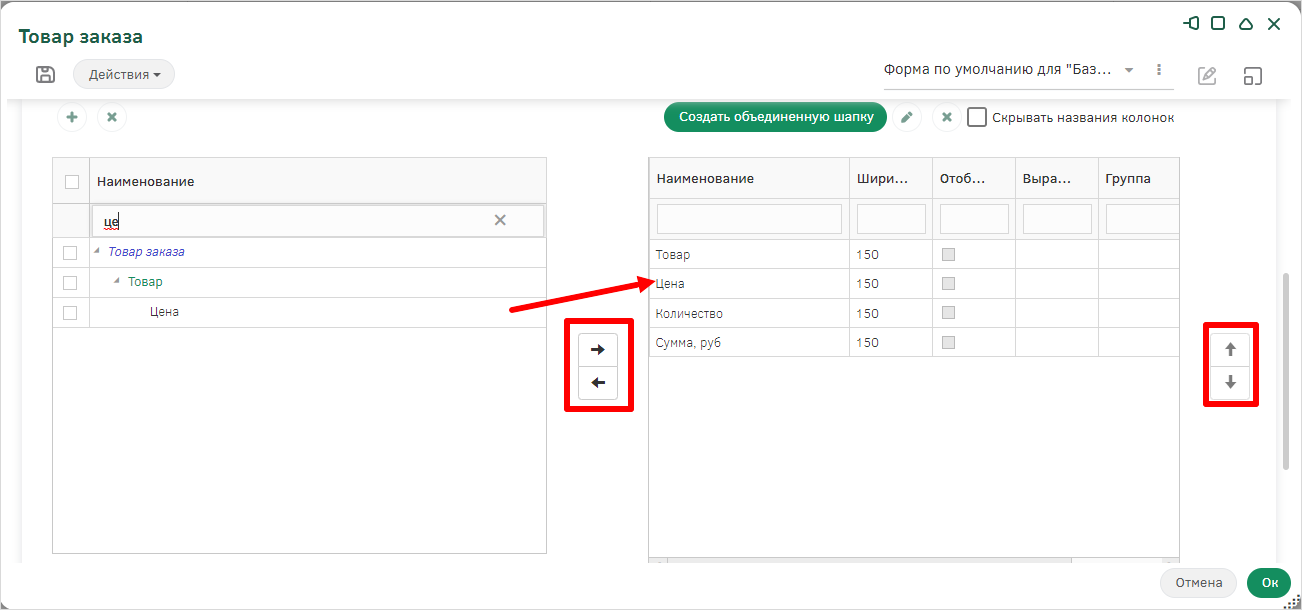Clear the search field with the X icon

(500, 220)
